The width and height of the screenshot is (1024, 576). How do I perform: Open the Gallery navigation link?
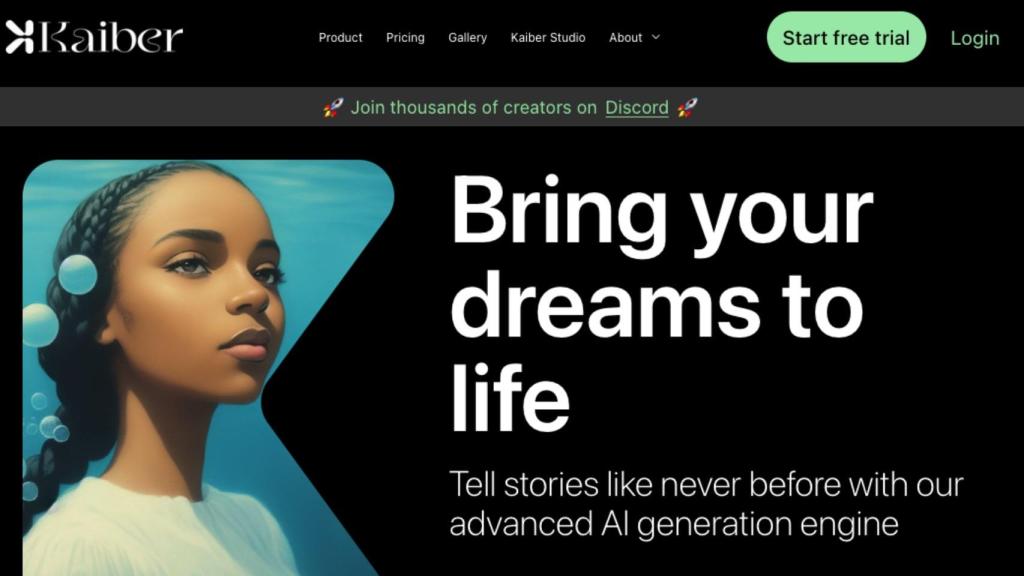468,38
